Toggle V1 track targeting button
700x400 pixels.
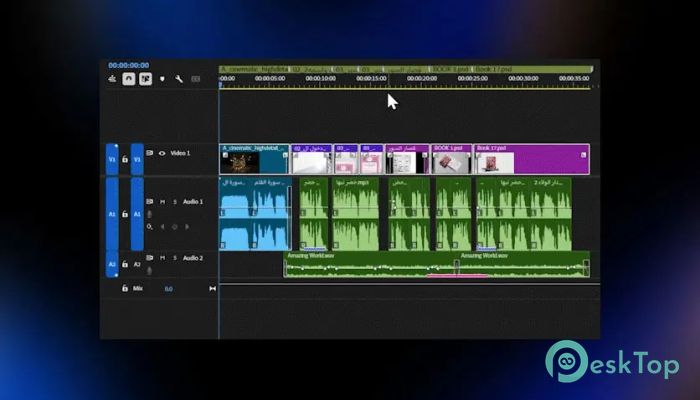coord(137,159)
